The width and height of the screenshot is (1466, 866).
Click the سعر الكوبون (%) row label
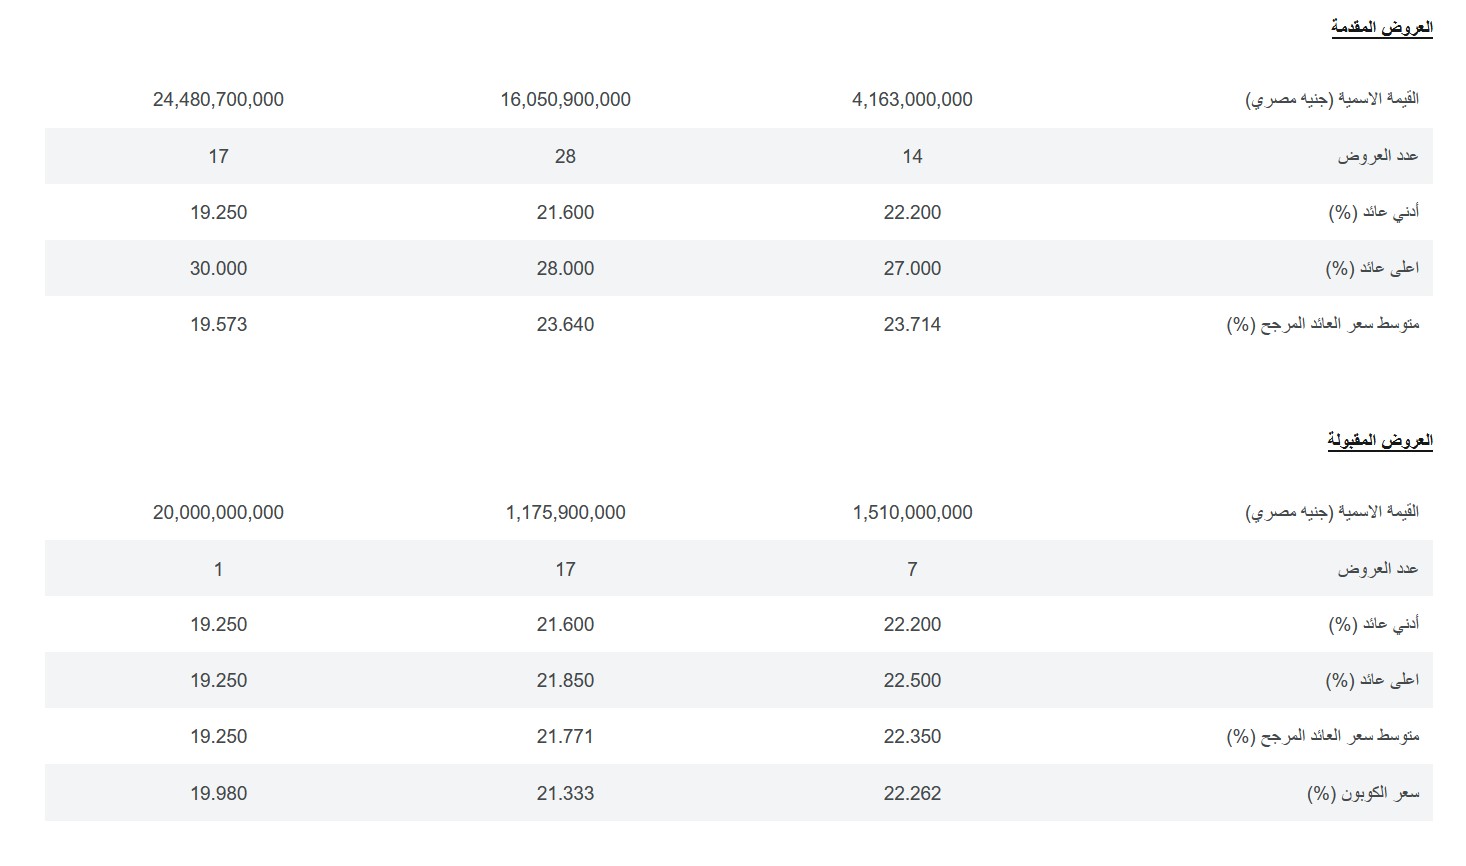pos(1363,793)
